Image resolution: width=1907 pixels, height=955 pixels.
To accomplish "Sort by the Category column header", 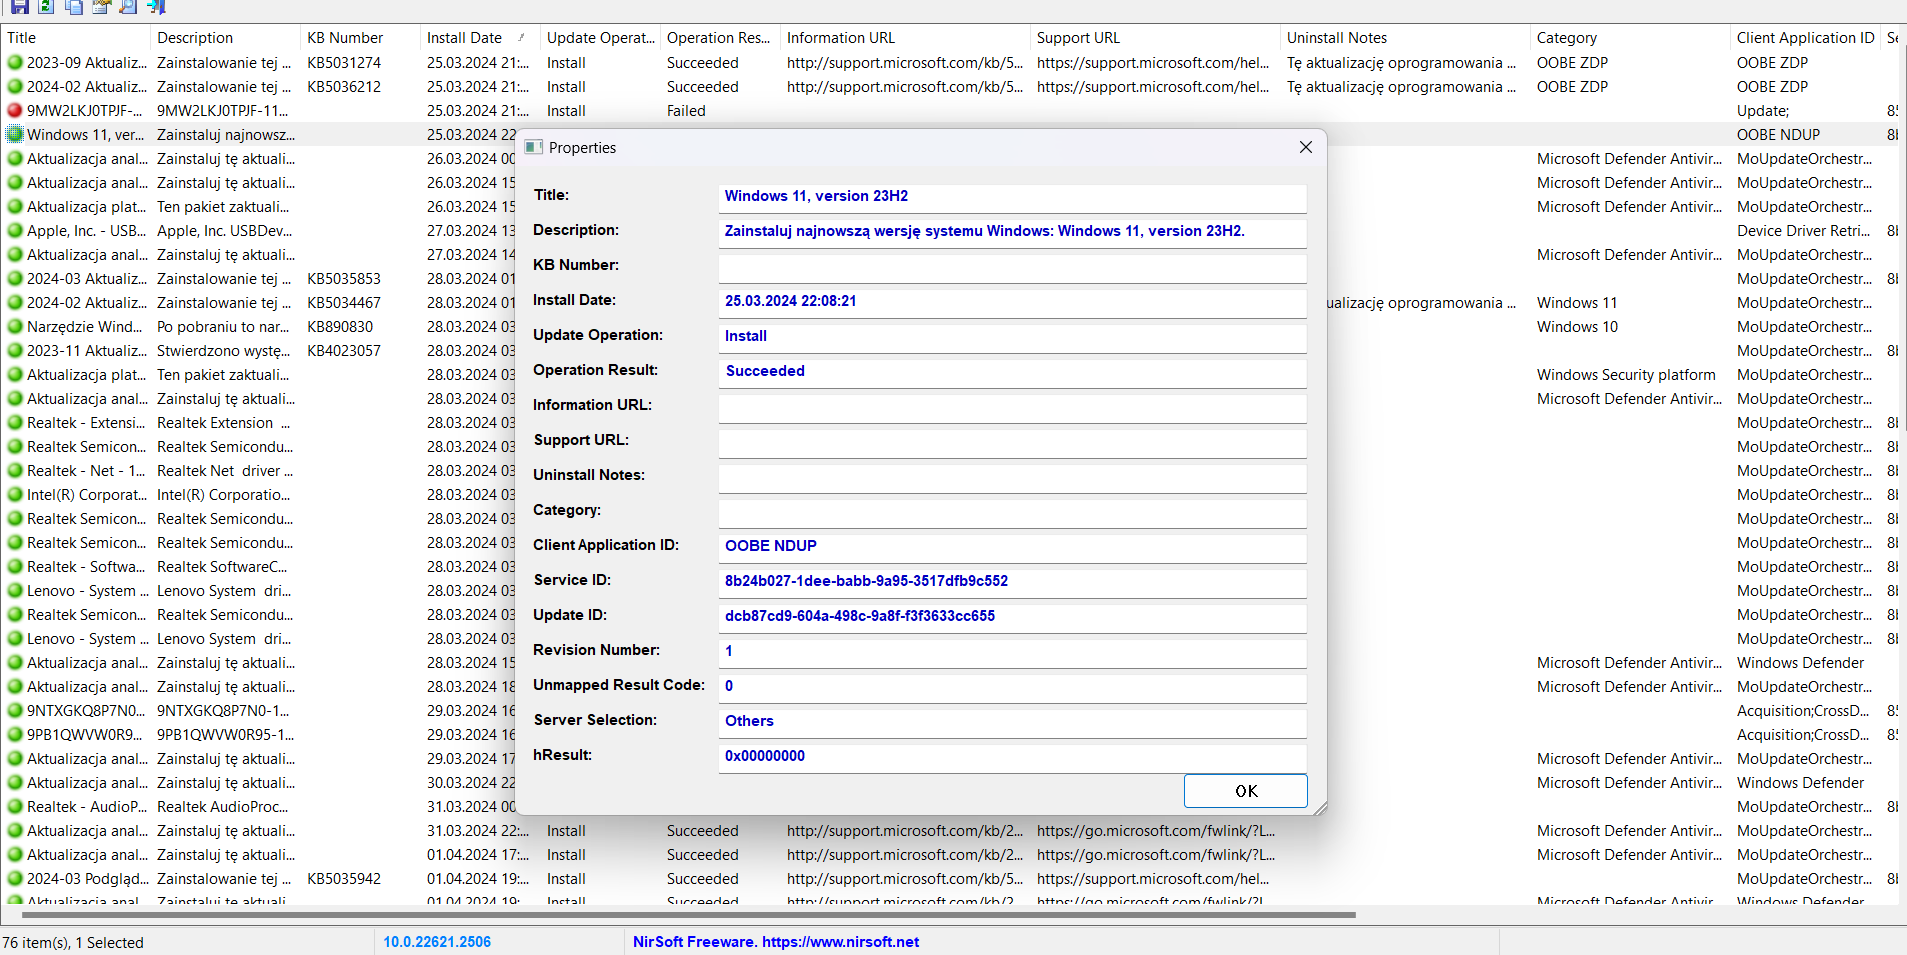I will (x=1630, y=38).
